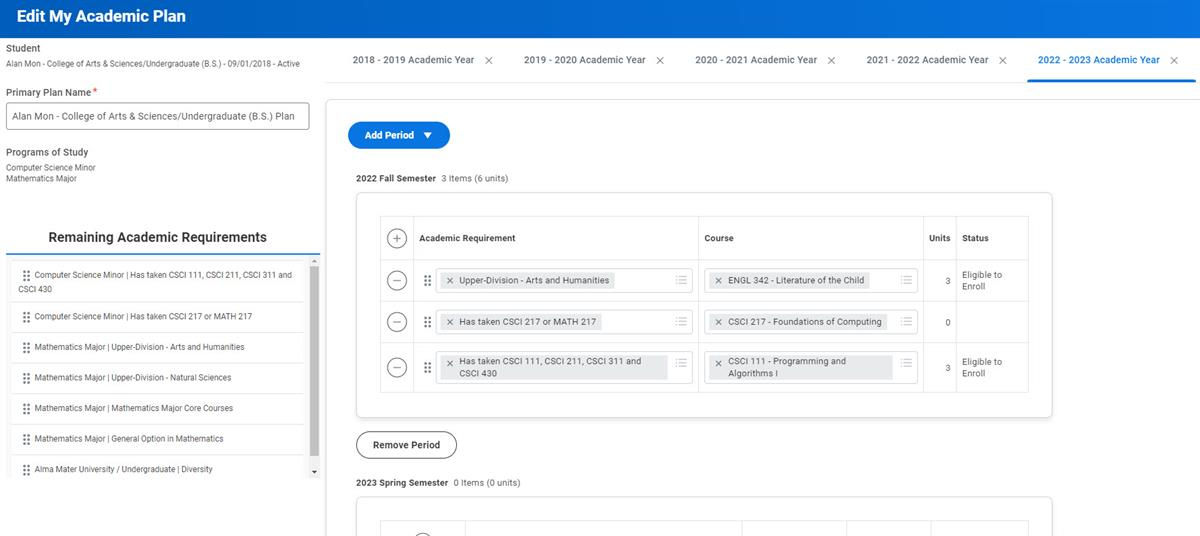Viewport: 1200px width, 536px height.
Task: Switch to the 2020 - 2021 Academic Year tab
Action: click(x=756, y=60)
